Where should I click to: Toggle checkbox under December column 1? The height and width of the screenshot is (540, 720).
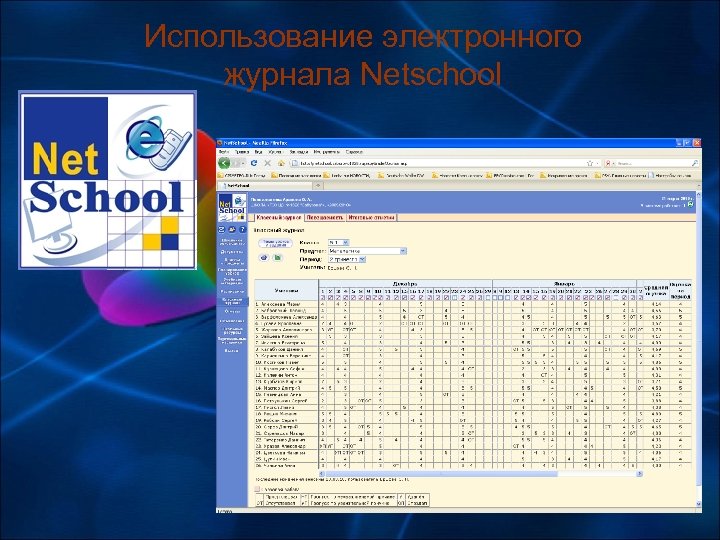click(323, 298)
